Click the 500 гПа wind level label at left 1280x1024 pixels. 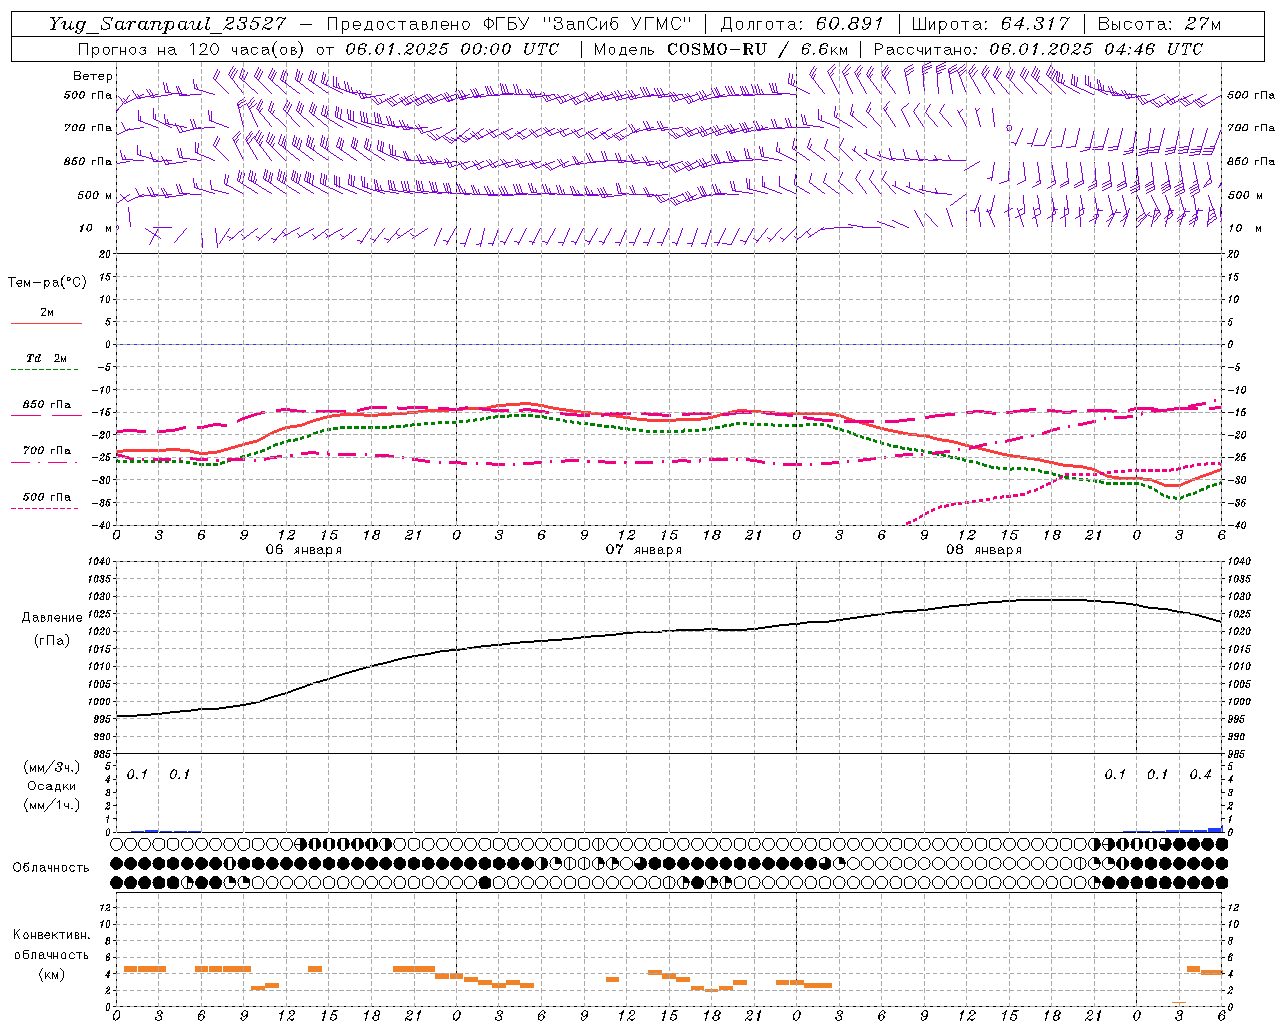click(88, 96)
